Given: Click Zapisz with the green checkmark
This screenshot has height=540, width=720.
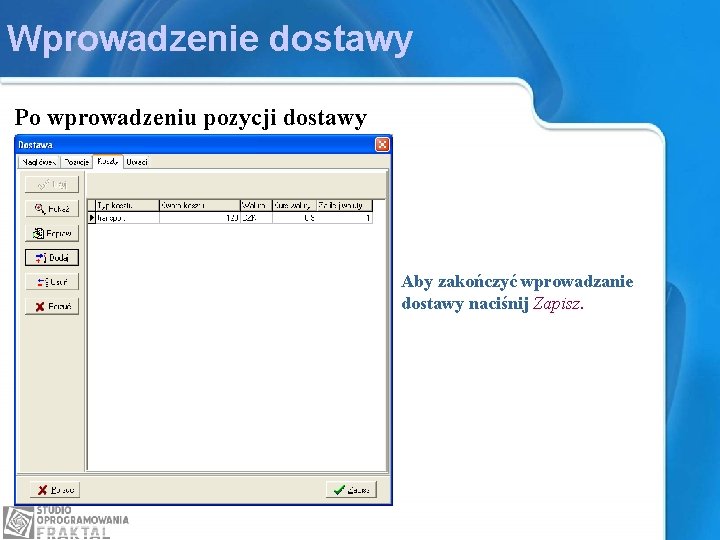Looking at the screenshot, I should click(351, 490).
